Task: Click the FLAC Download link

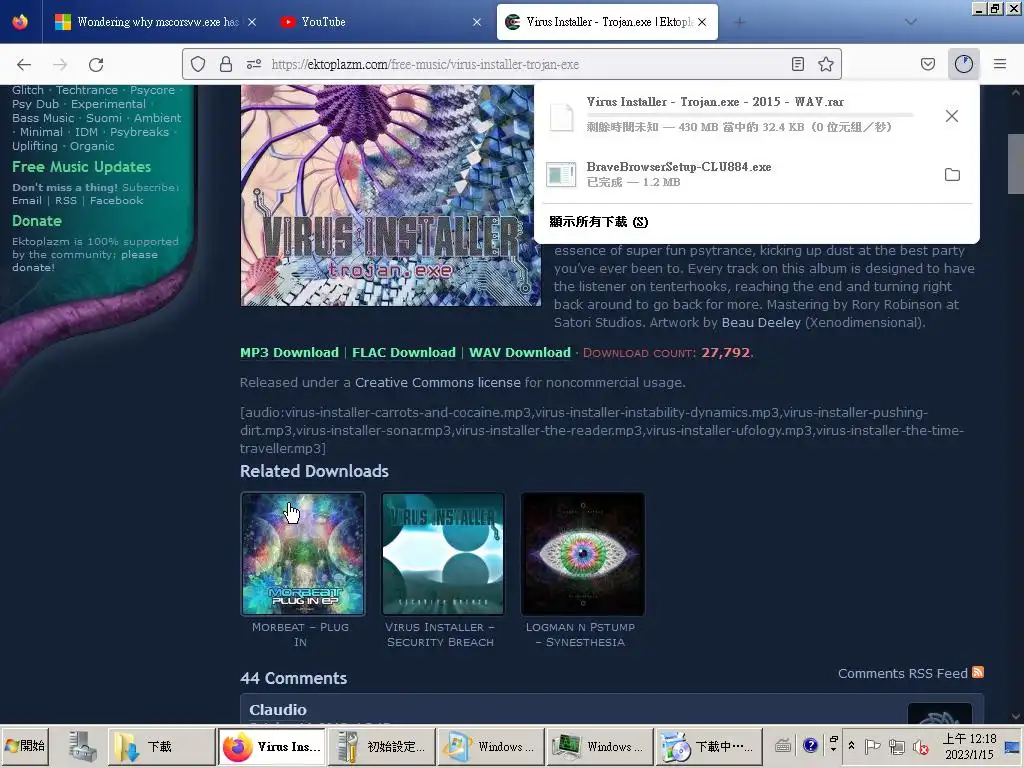Action: point(404,353)
